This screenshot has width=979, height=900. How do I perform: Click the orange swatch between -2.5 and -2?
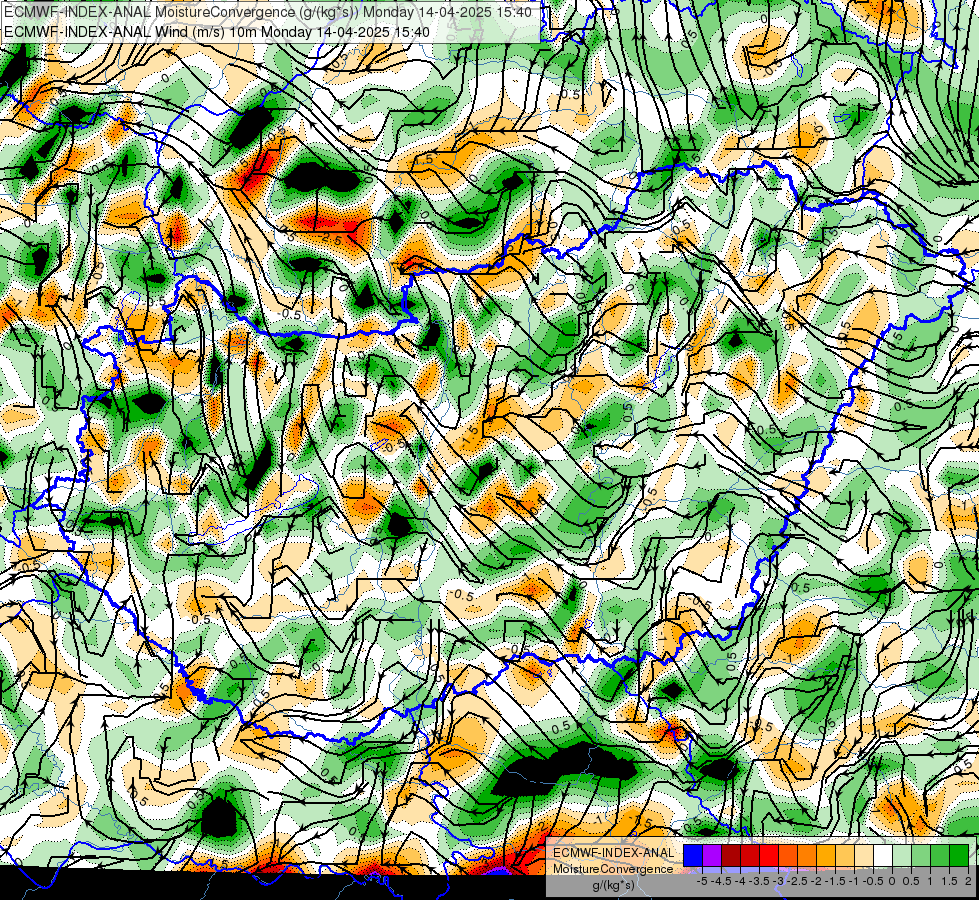(x=807, y=856)
